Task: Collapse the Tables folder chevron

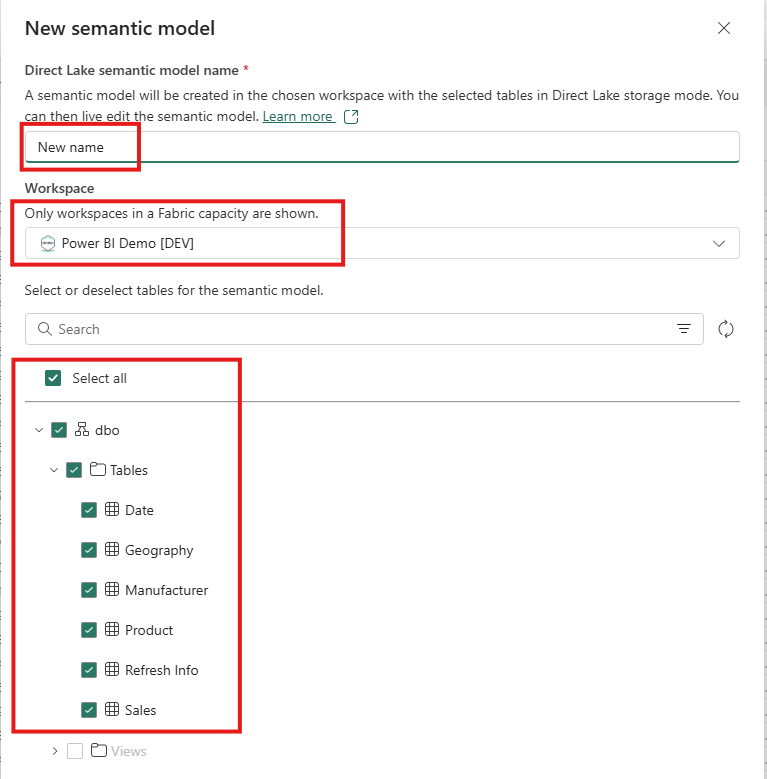Action: point(54,470)
